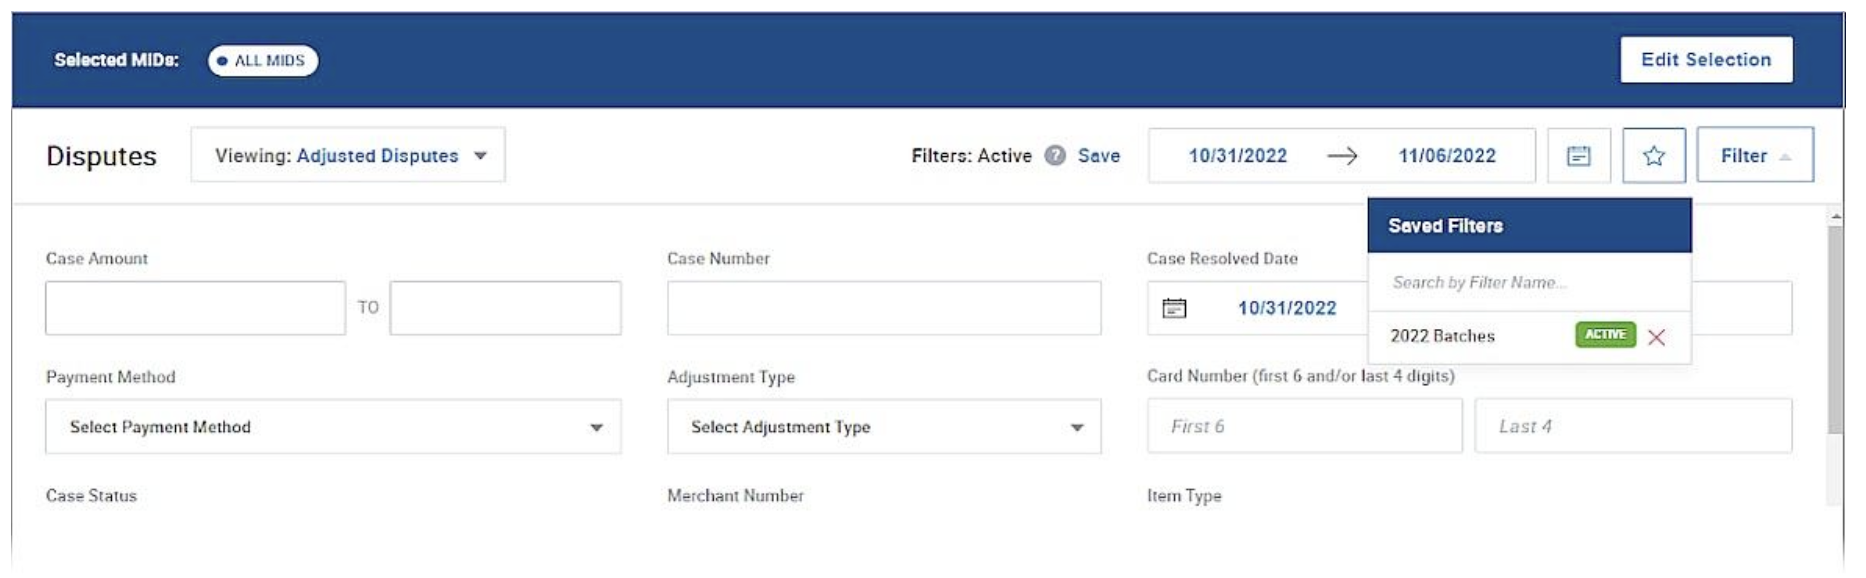Click the ACTIVE badge on 2022 Batches
1866x578 pixels.
point(1604,335)
